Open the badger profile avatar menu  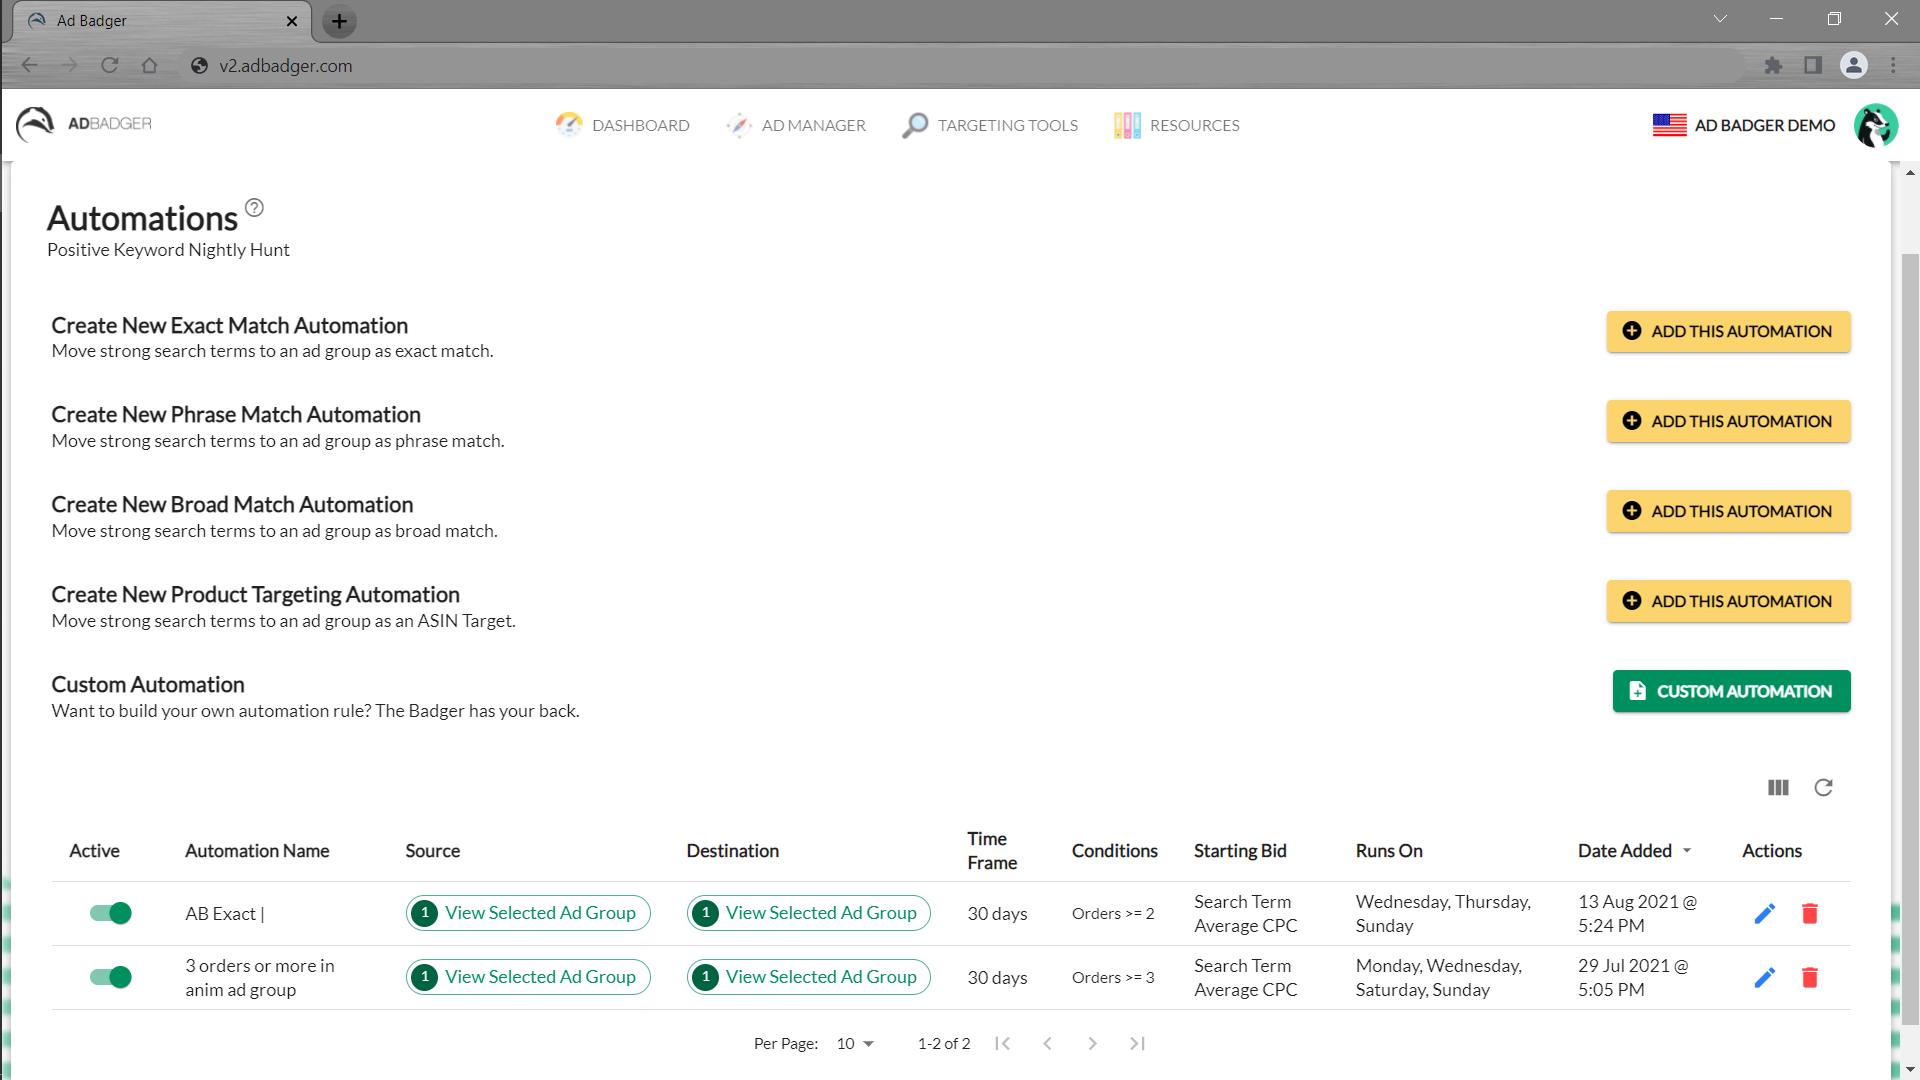1876,125
